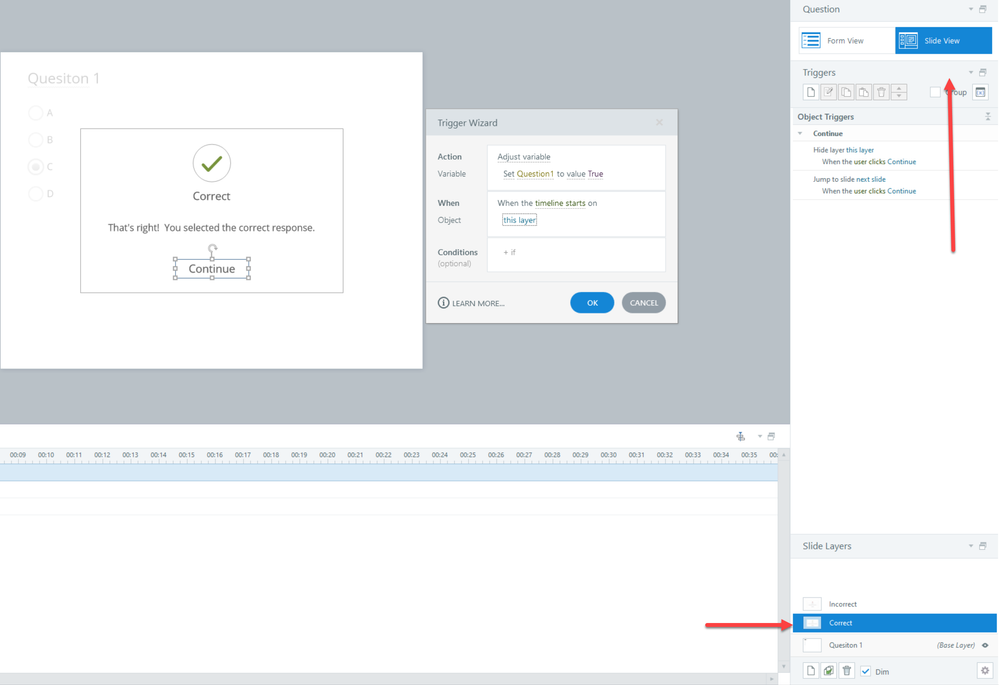Click the Continue button on slide

212,269
